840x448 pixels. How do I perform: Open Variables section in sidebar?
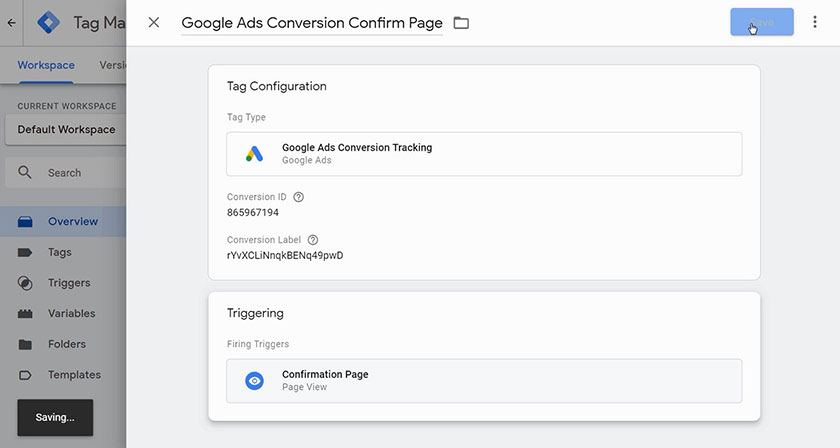pyautogui.click(x=71, y=313)
